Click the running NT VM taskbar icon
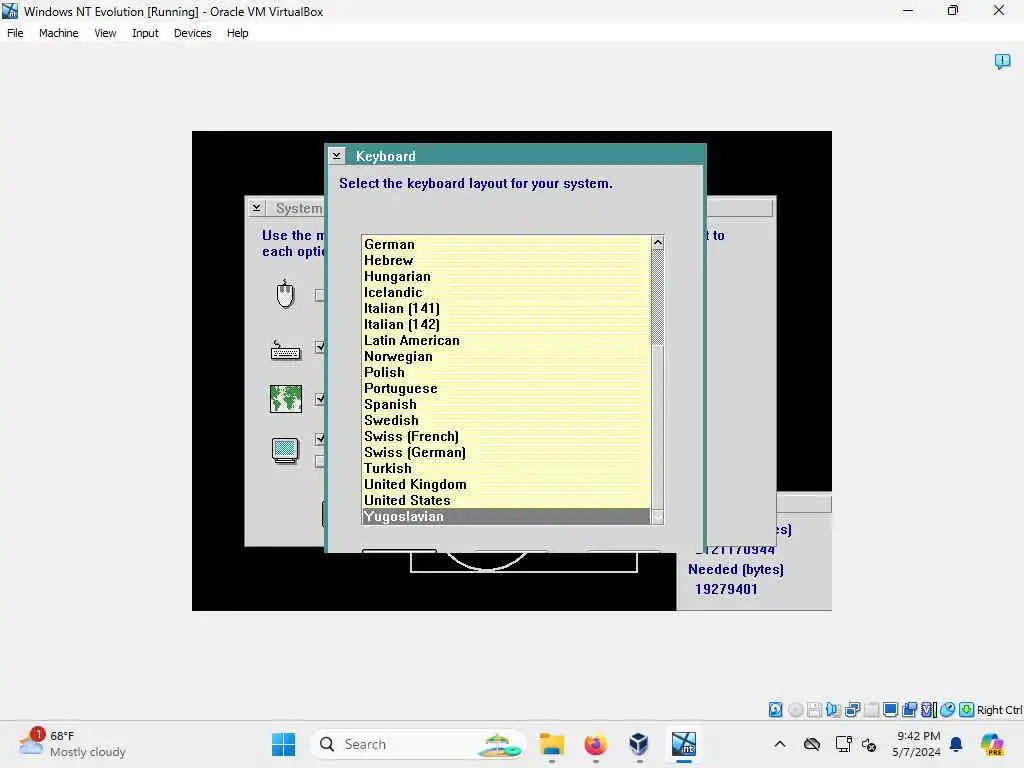 (x=684, y=744)
